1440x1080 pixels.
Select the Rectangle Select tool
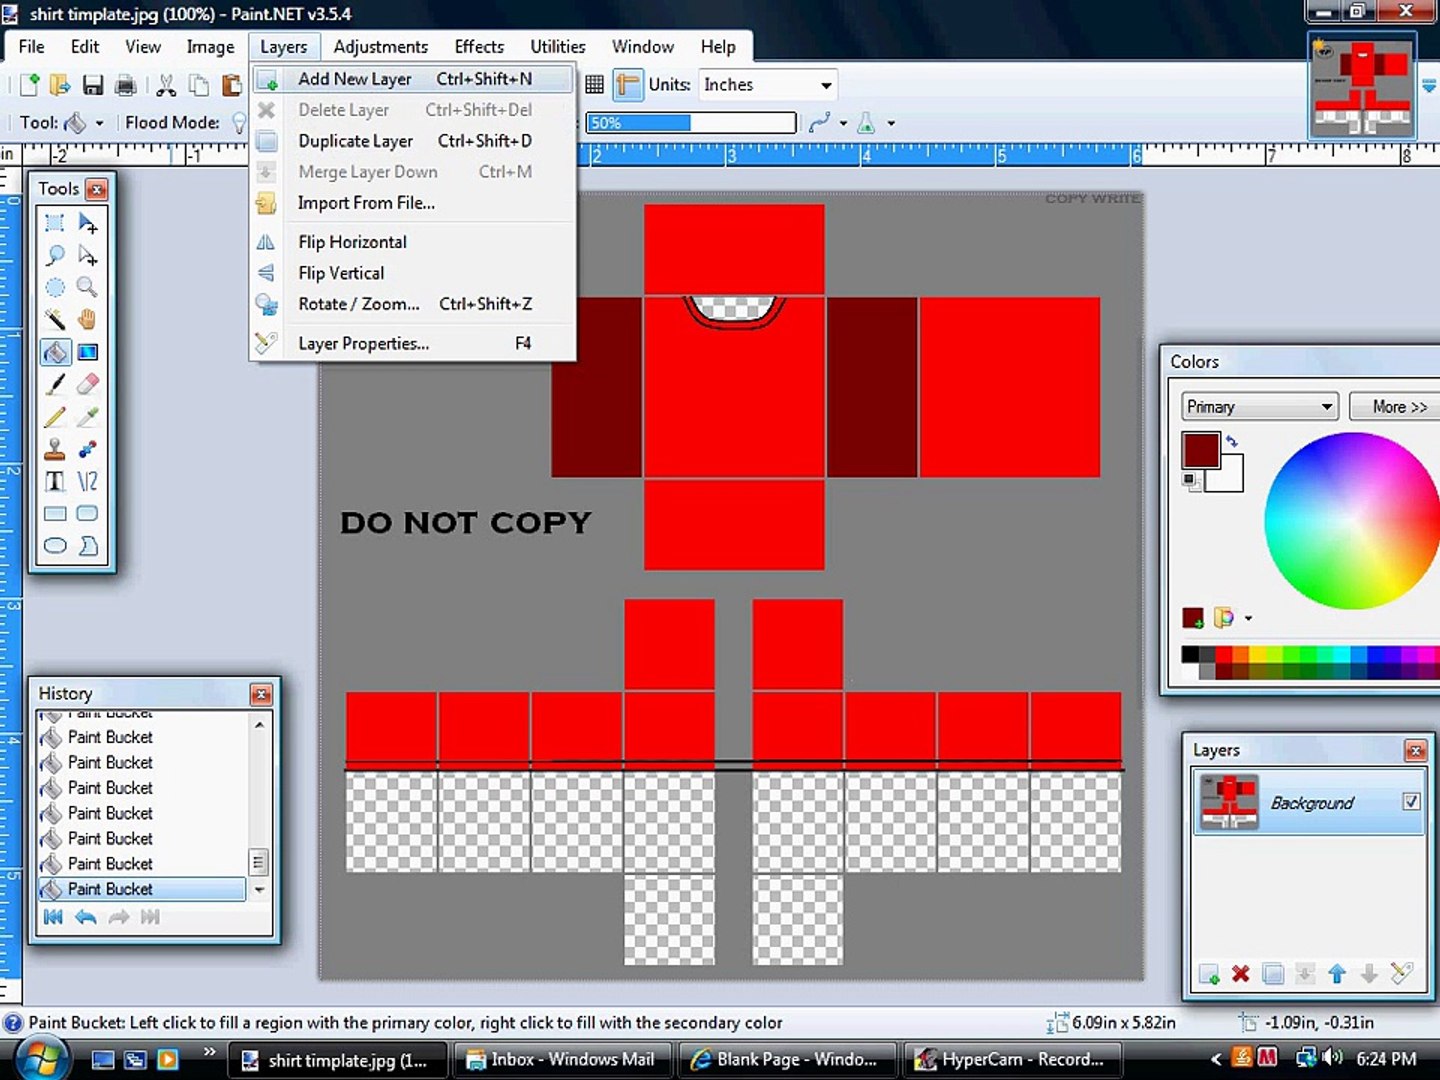pos(55,223)
